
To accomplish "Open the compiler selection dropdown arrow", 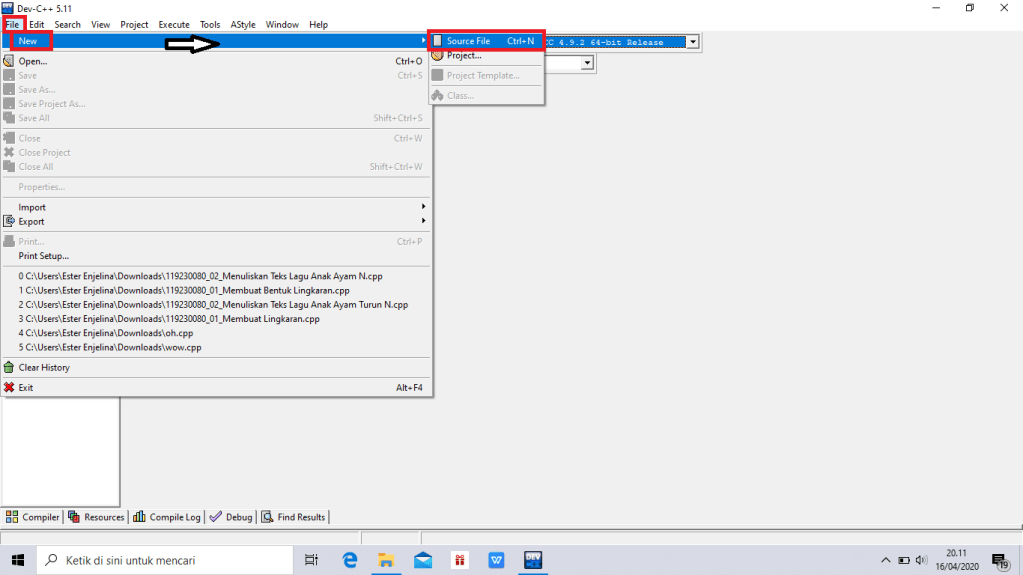I will tap(691, 42).
